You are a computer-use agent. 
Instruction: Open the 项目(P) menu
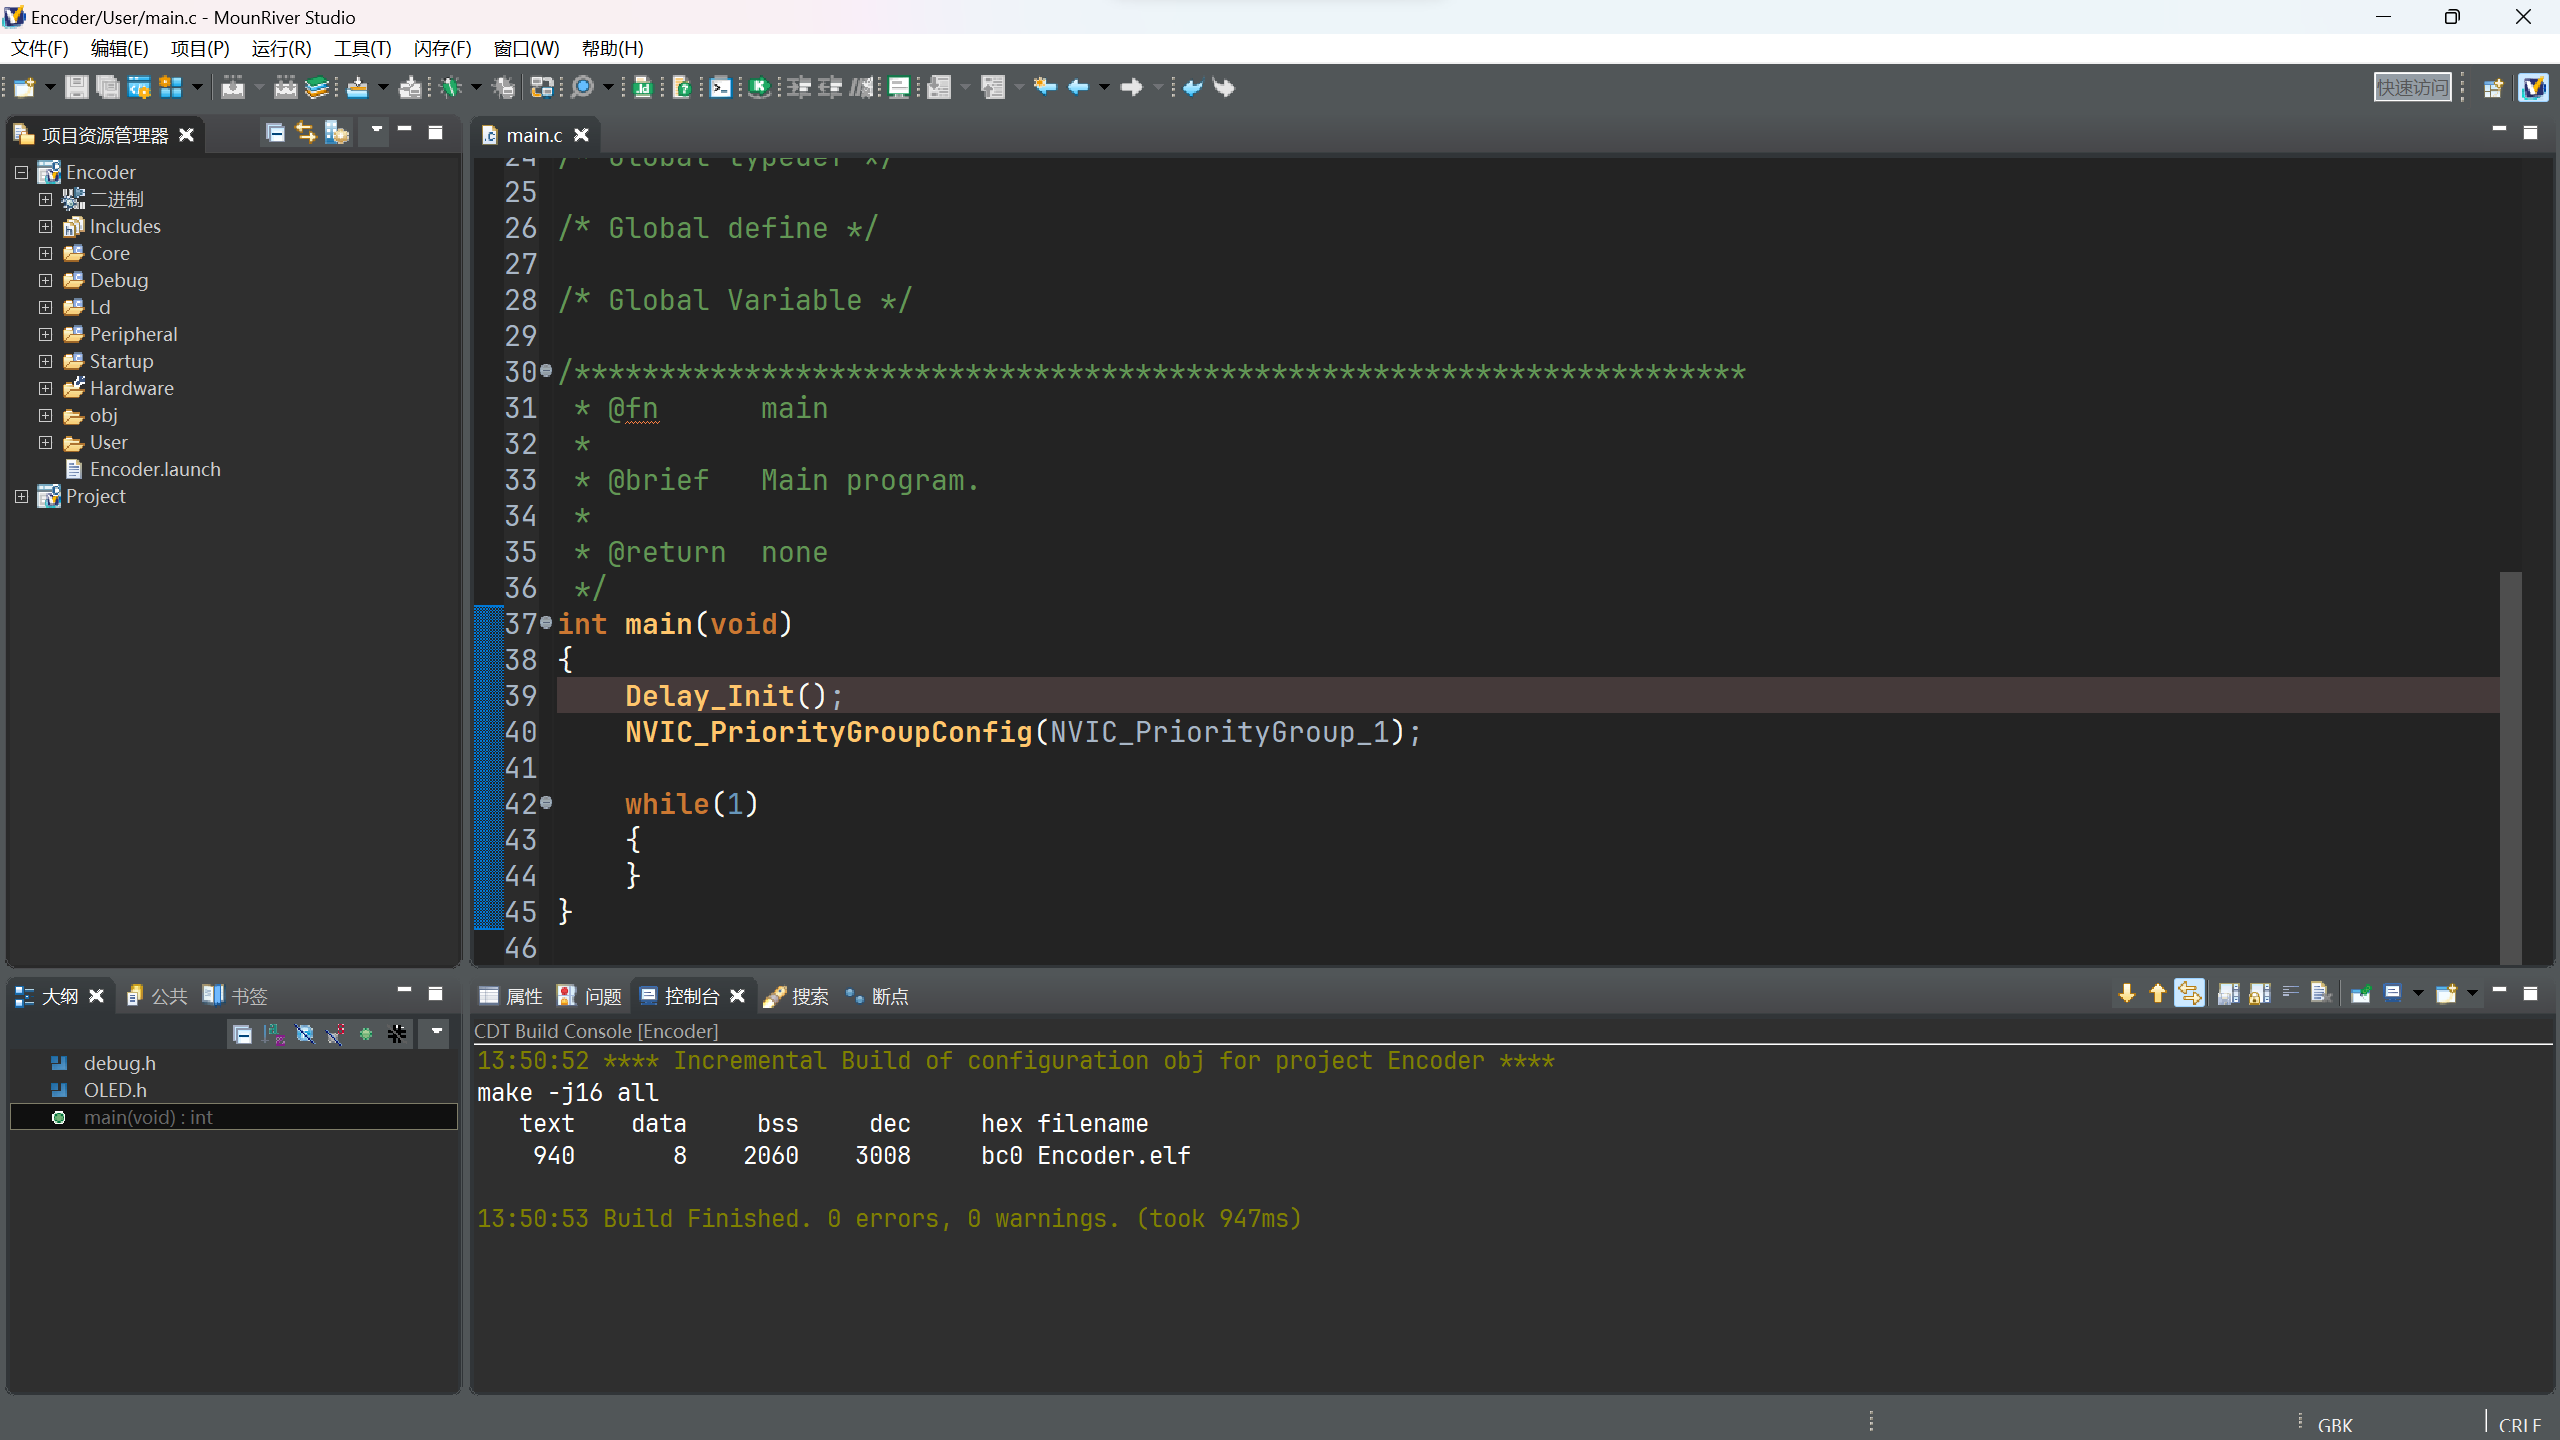tap(200, 48)
